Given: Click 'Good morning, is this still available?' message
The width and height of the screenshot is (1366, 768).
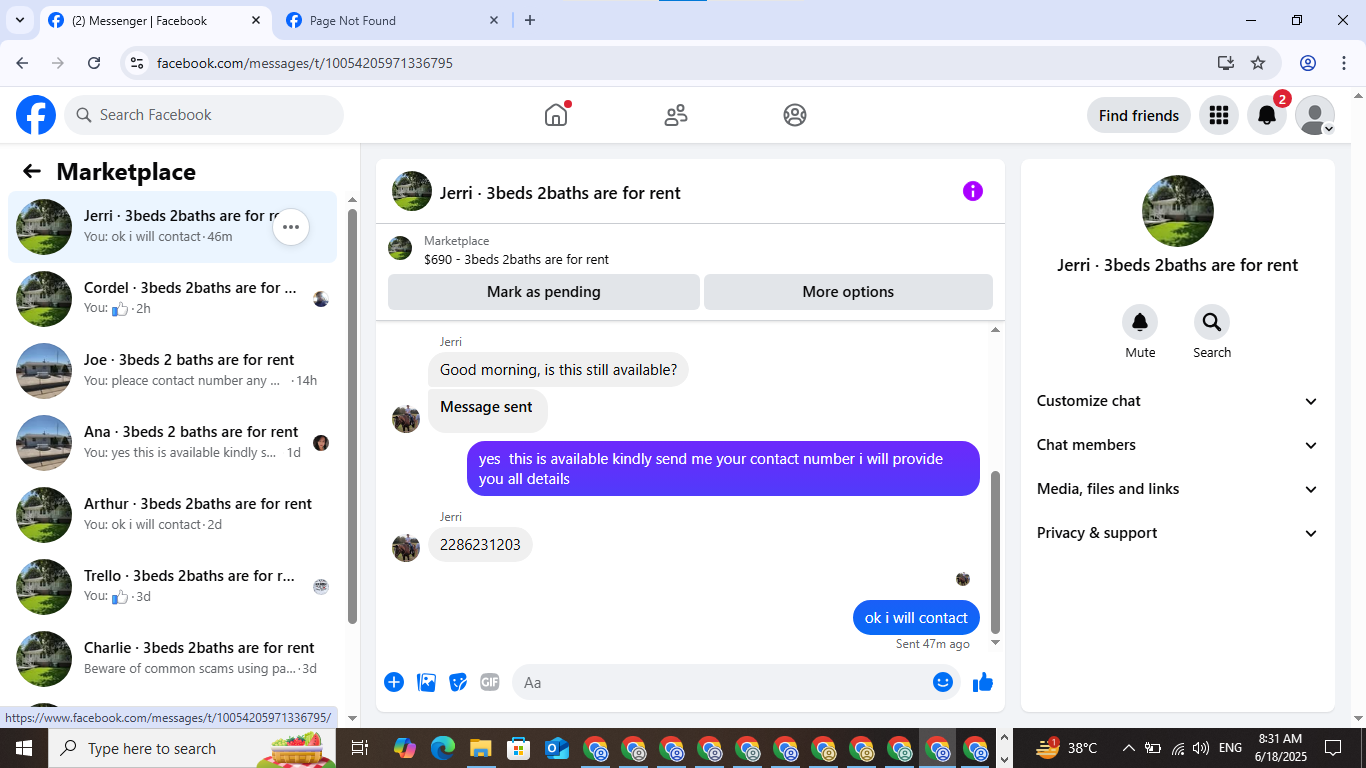Looking at the screenshot, I should 558,370.
